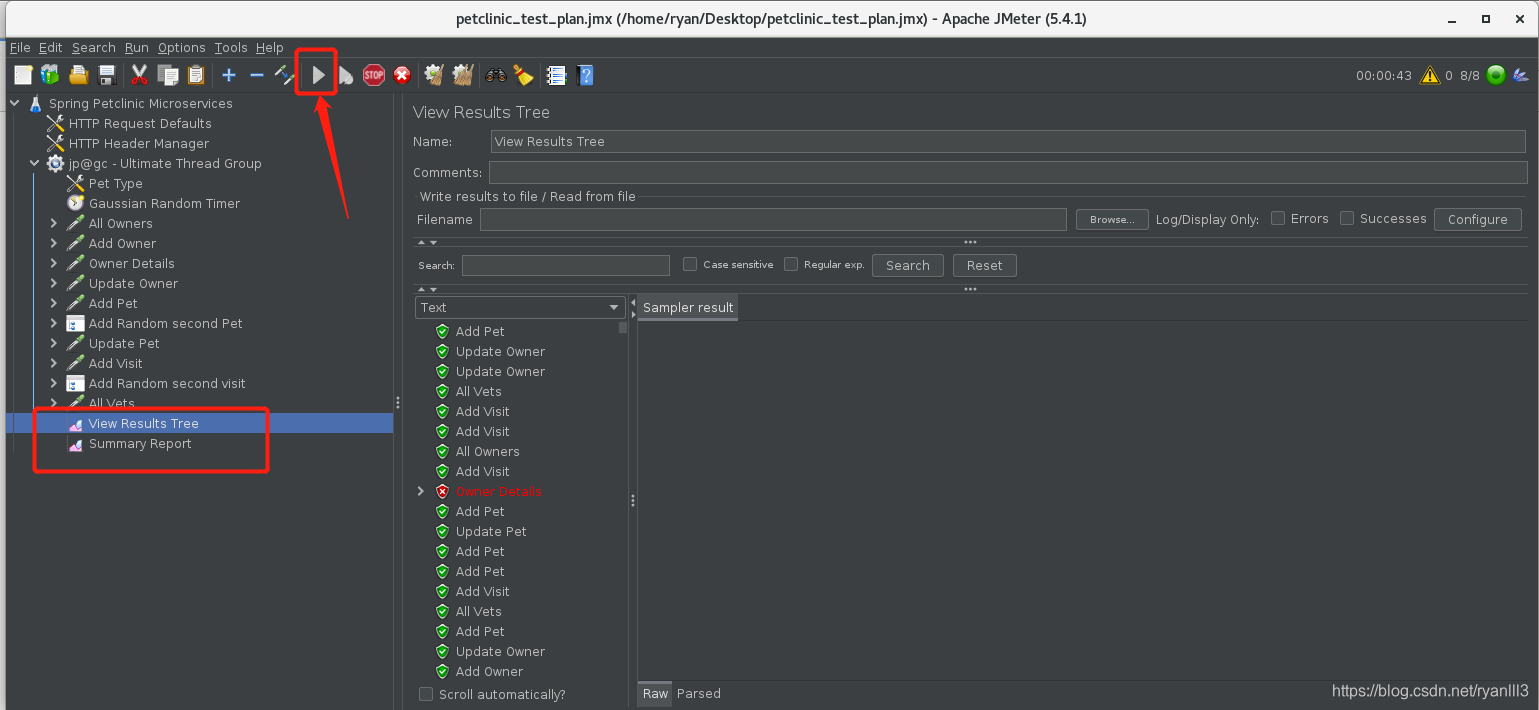
Task: Click Start no pauses icon
Action: [x=345, y=75]
